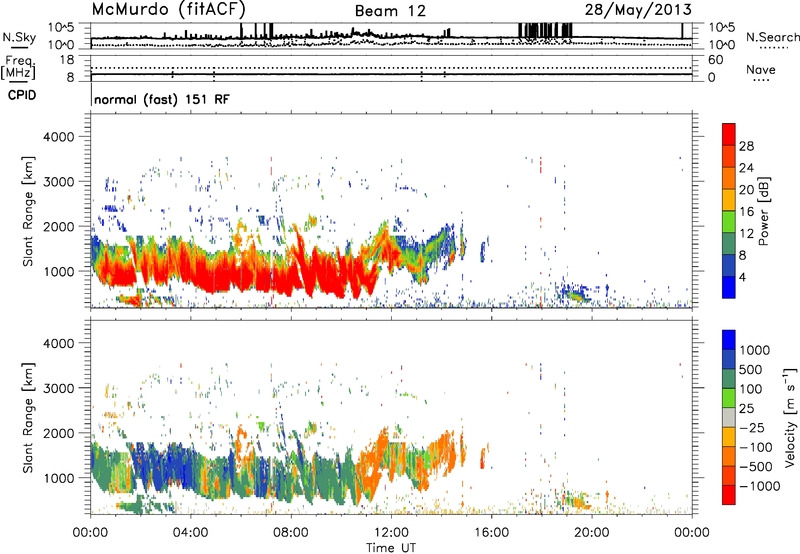
Task: Click the 12:00 time axis tick label
Action: point(391,532)
